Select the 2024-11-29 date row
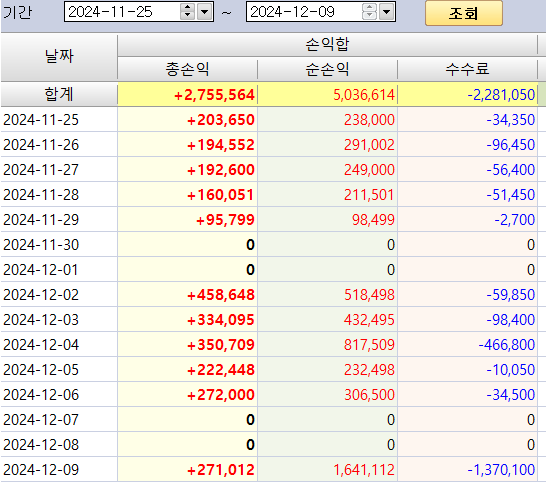This screenshot has height=488, width=546. [x=59, y=220]
